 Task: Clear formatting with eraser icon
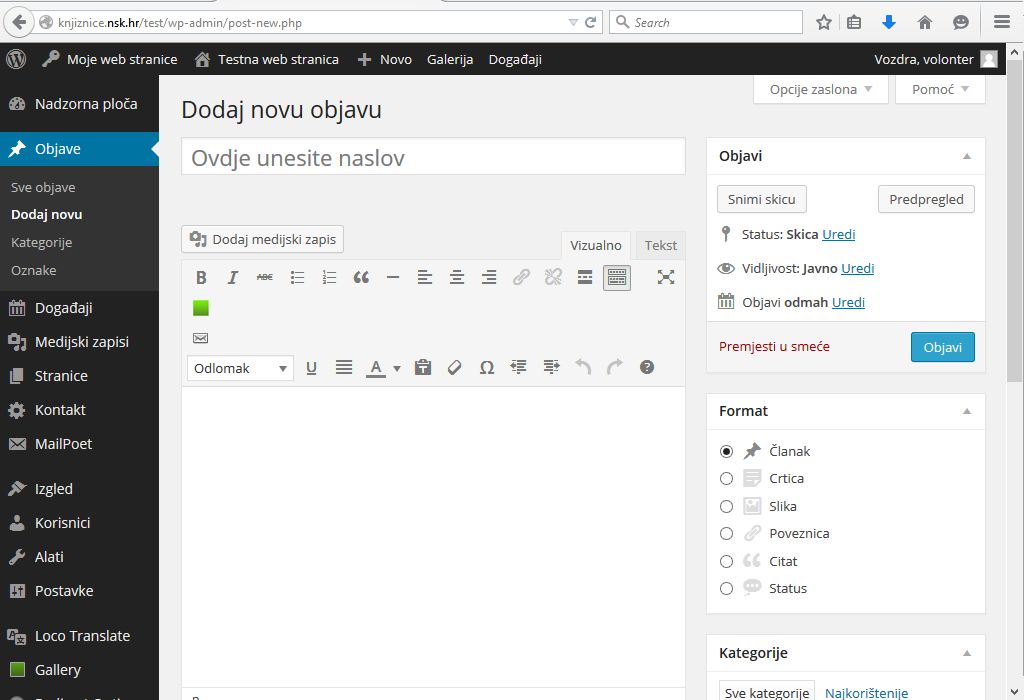click(x=455, y=368)
